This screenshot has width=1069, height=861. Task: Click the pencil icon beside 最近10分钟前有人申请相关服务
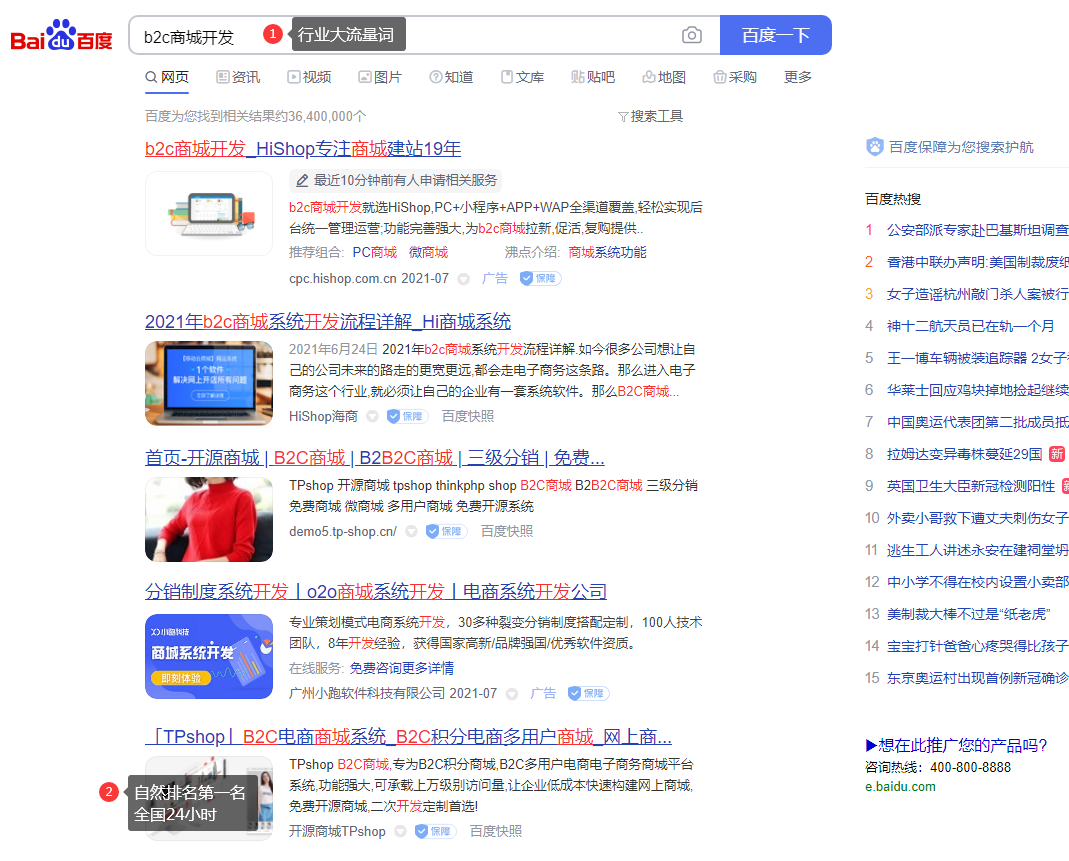302,181
